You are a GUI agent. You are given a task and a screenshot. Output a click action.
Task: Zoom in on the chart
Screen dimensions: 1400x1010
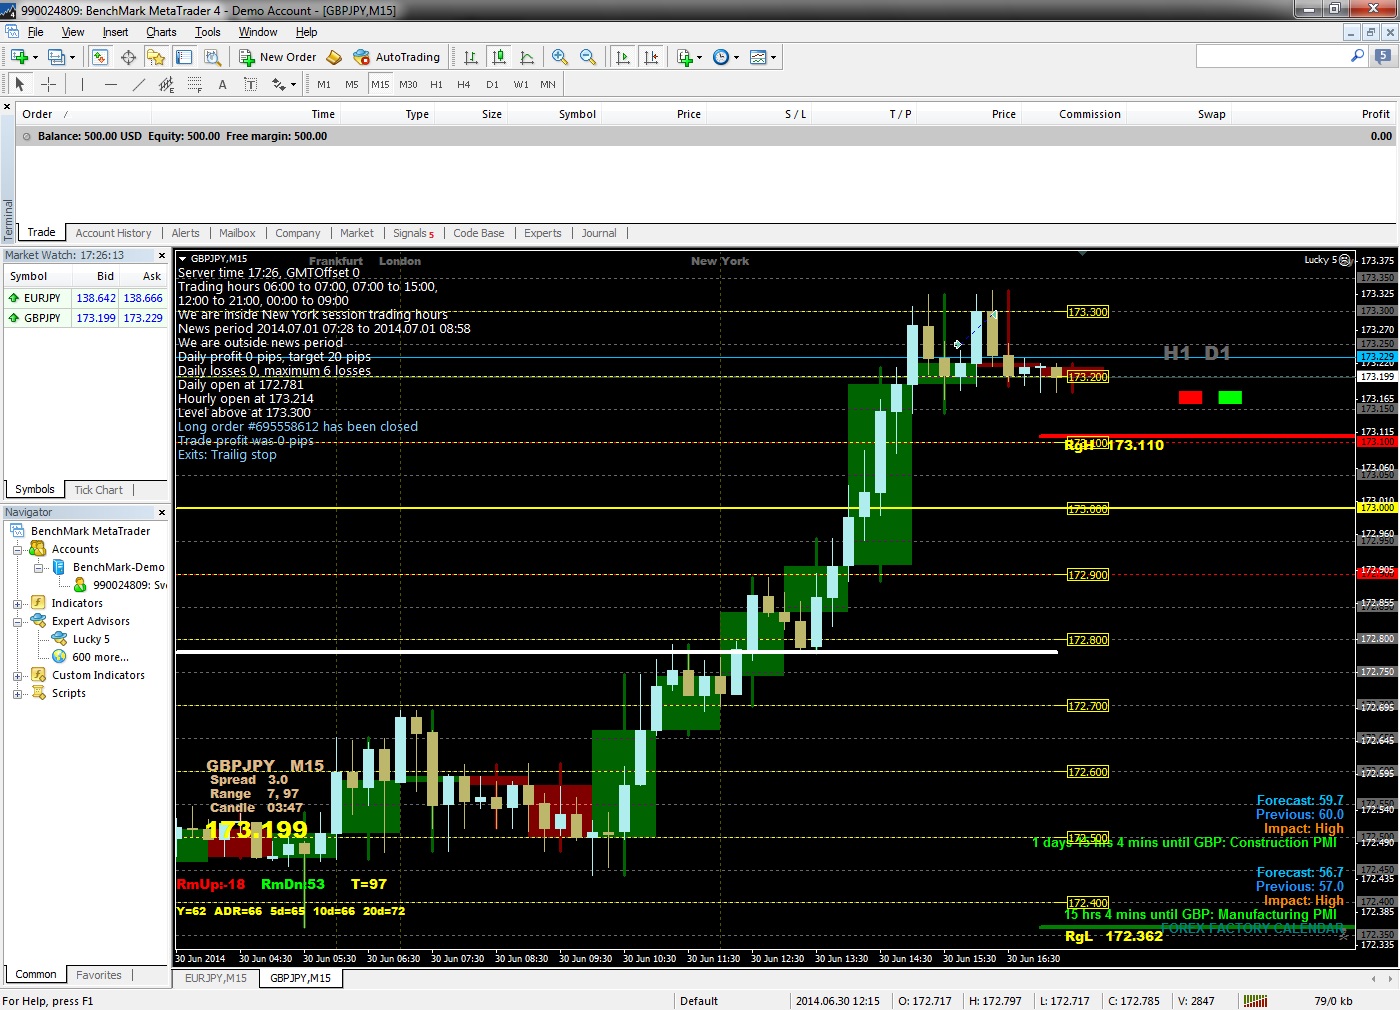click(560, 57)
